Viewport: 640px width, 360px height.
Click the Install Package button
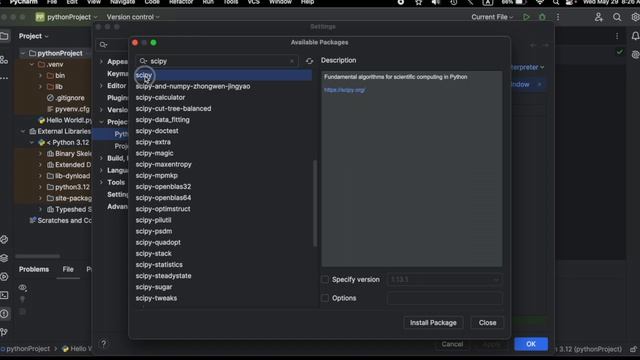tap(433, 323)
